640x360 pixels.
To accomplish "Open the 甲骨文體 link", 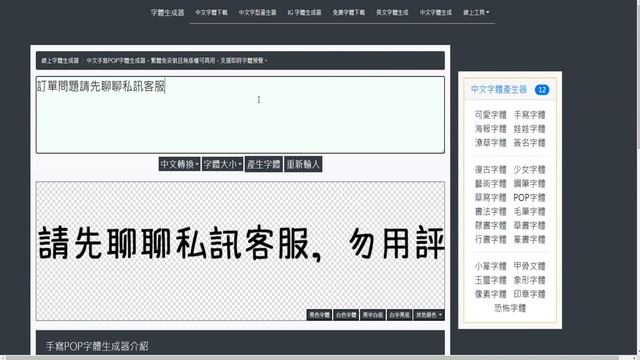I will tap(529, 266).
